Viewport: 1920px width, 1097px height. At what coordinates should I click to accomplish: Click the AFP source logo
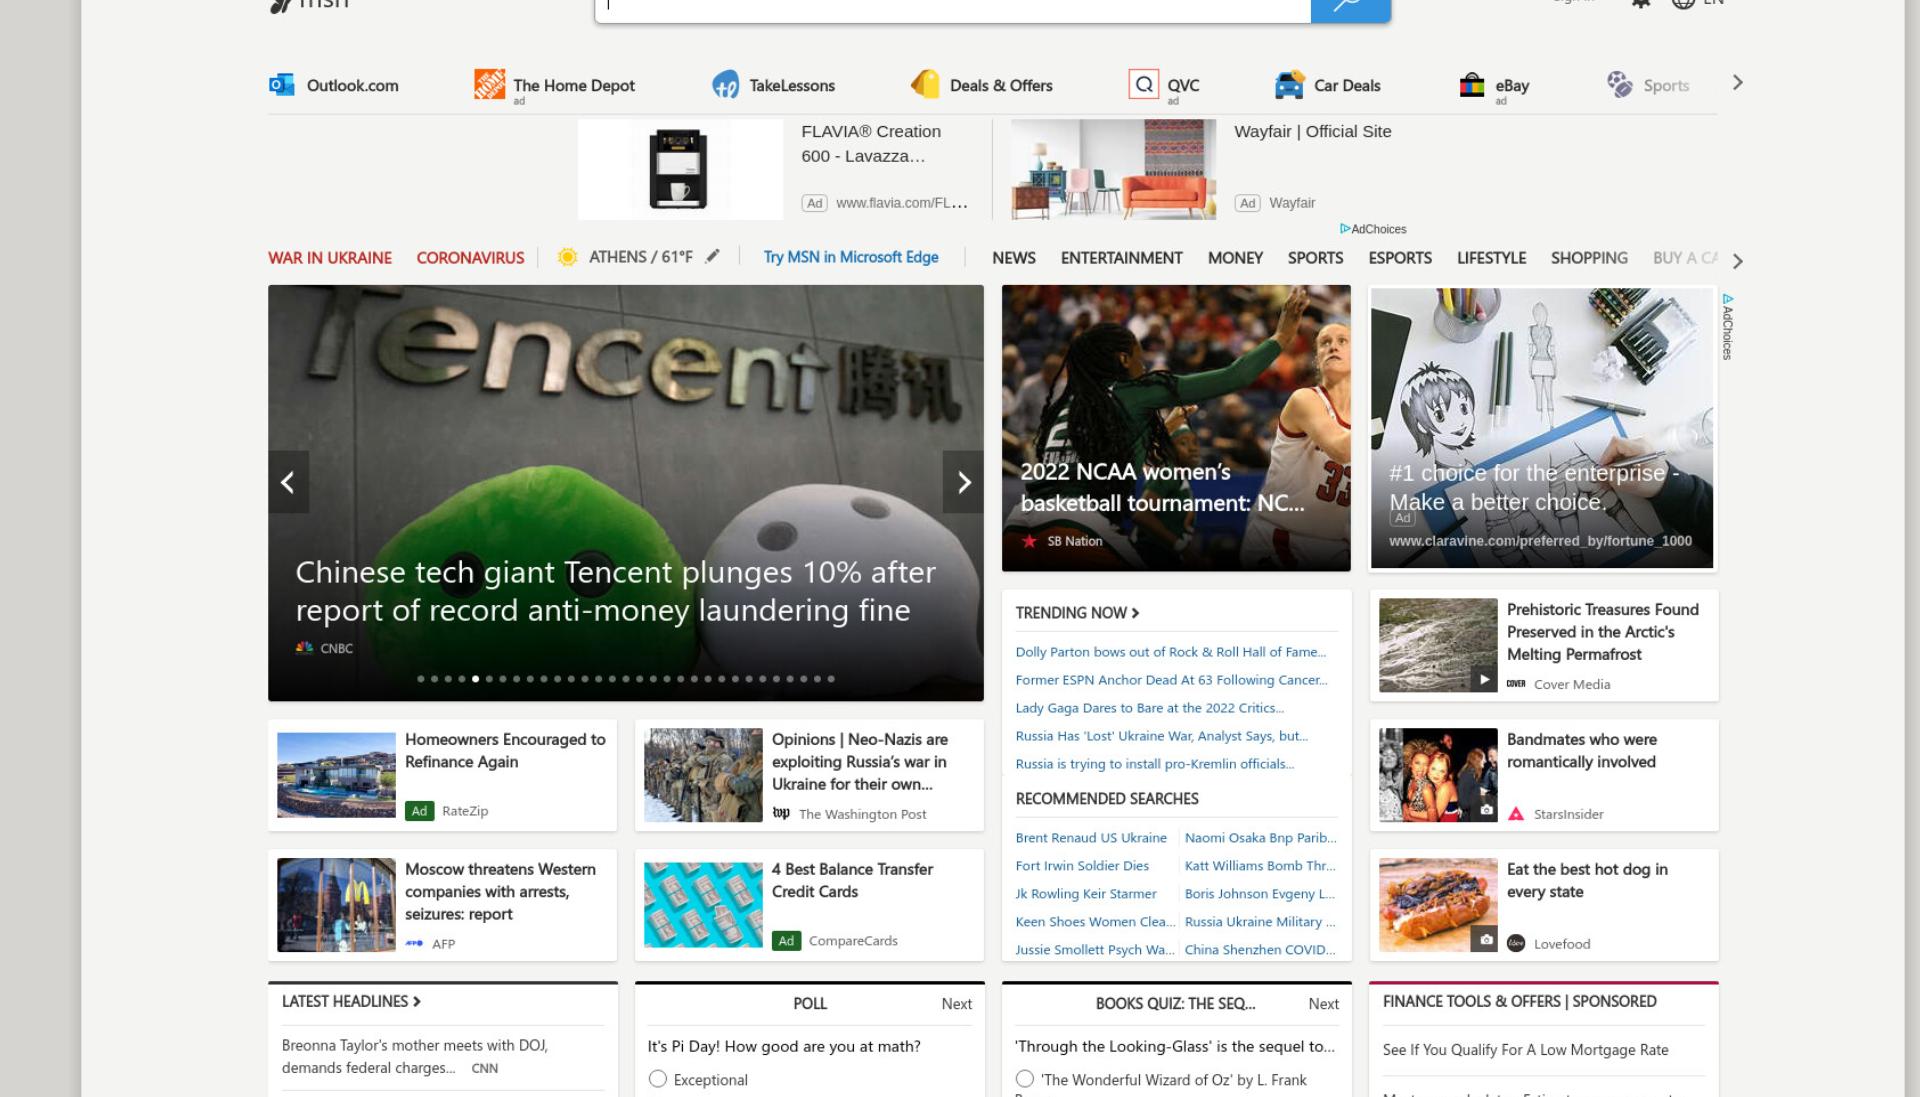(x=414, y=943)
